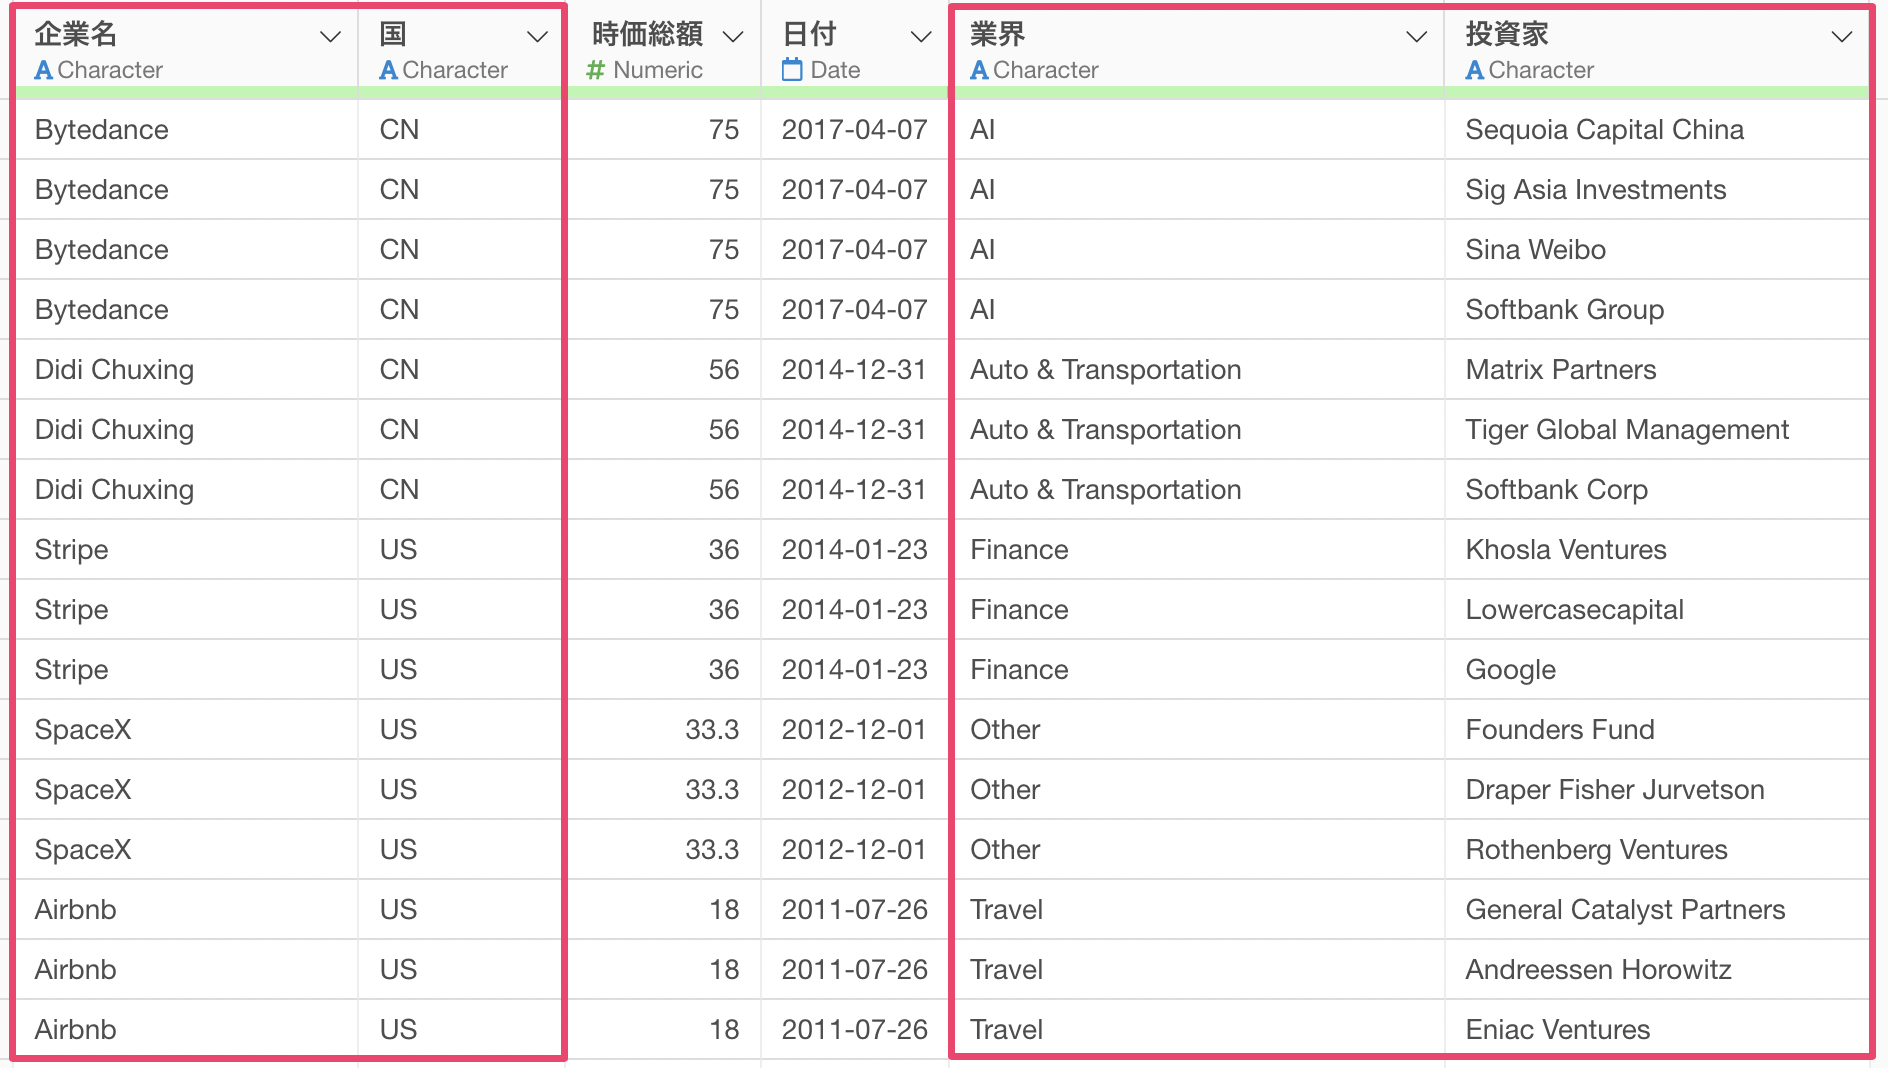Click the calendar Date icon under 日付

[x=792, y=70]
